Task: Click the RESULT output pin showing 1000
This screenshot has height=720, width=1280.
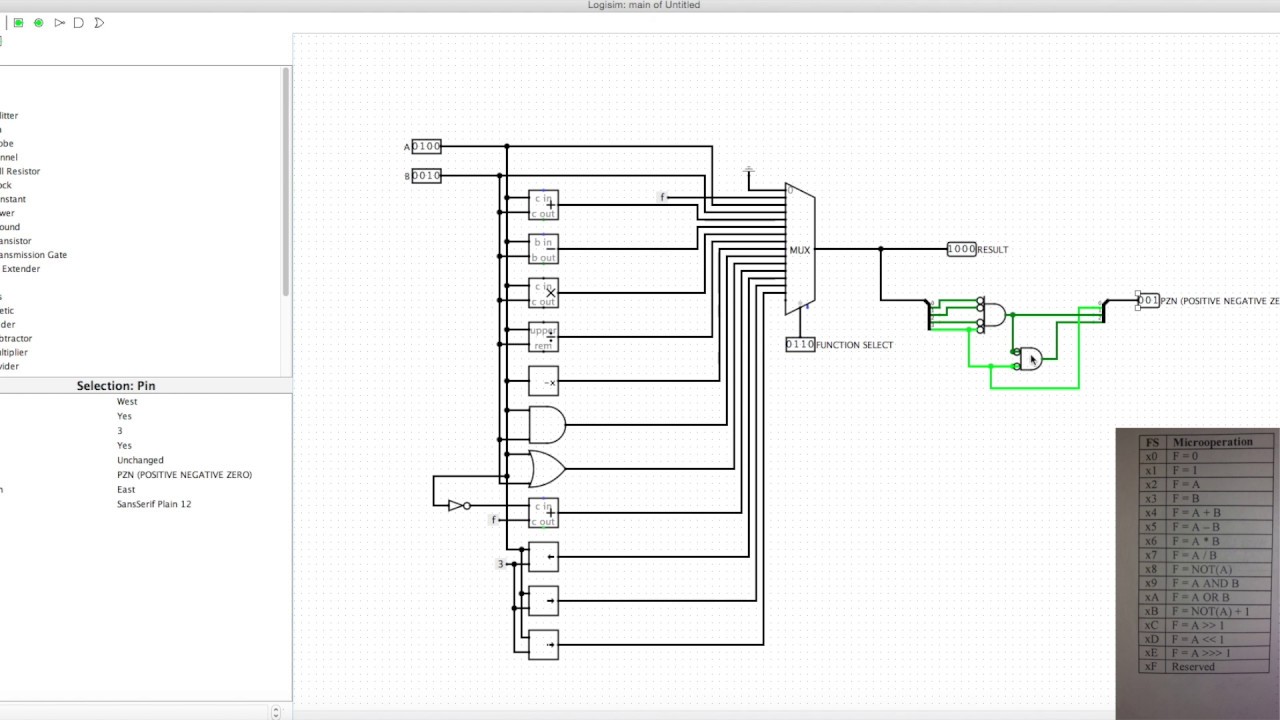Action: coord(961,249)
